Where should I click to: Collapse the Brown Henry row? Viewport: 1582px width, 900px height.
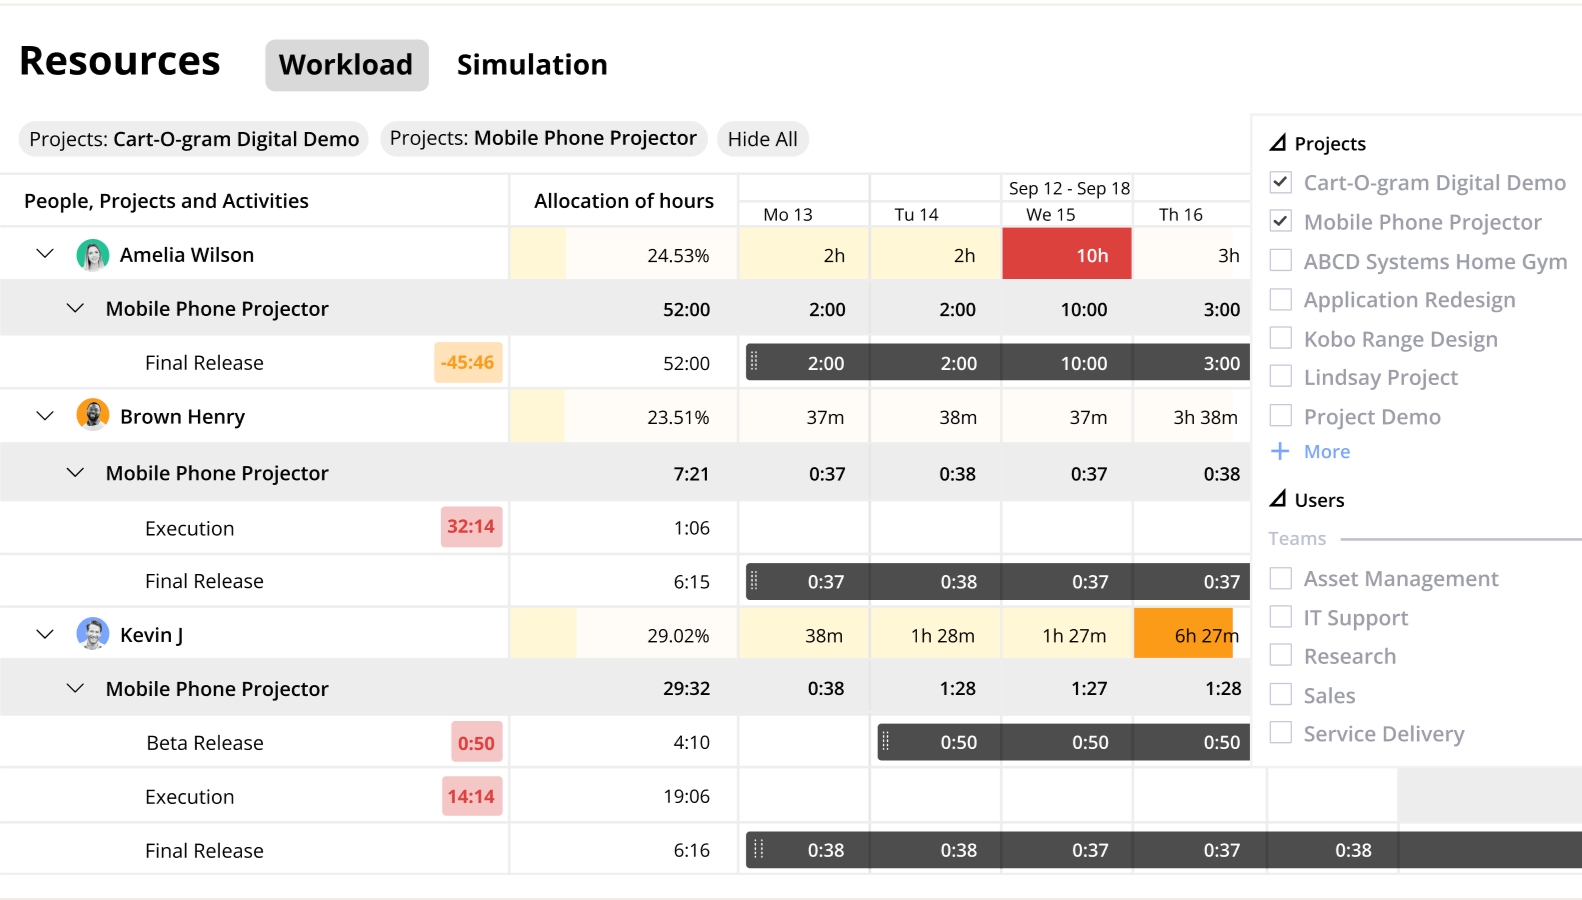tap(44, 415)
